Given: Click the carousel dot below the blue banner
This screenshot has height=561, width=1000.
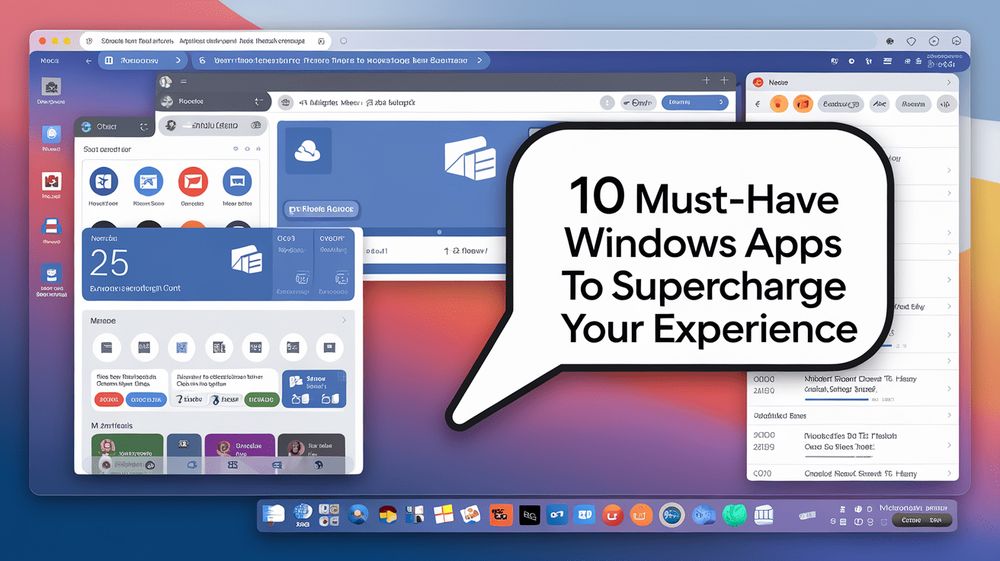Looking at the screenshot, I should (439, 232).
